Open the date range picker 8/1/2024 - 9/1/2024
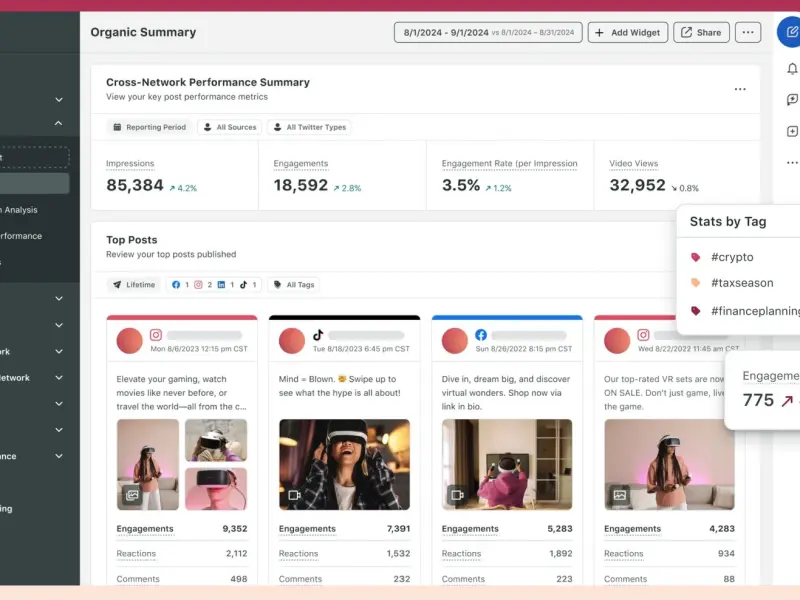Screen dimensions: 800x600 pyautogui.click(x=488, y=32)
